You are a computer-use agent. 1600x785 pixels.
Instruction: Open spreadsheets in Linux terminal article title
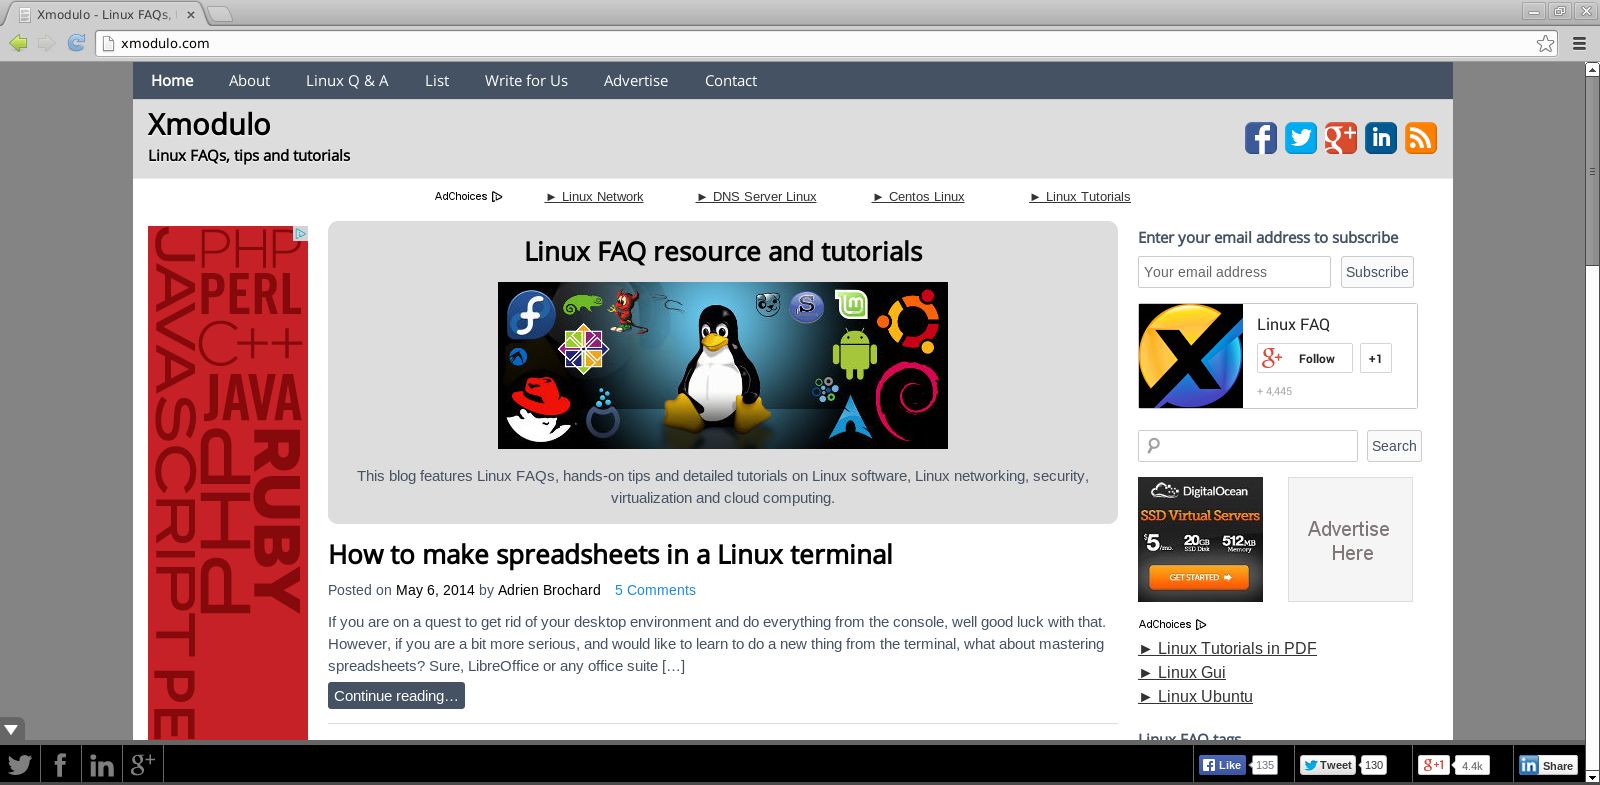(x=610, y=555)
